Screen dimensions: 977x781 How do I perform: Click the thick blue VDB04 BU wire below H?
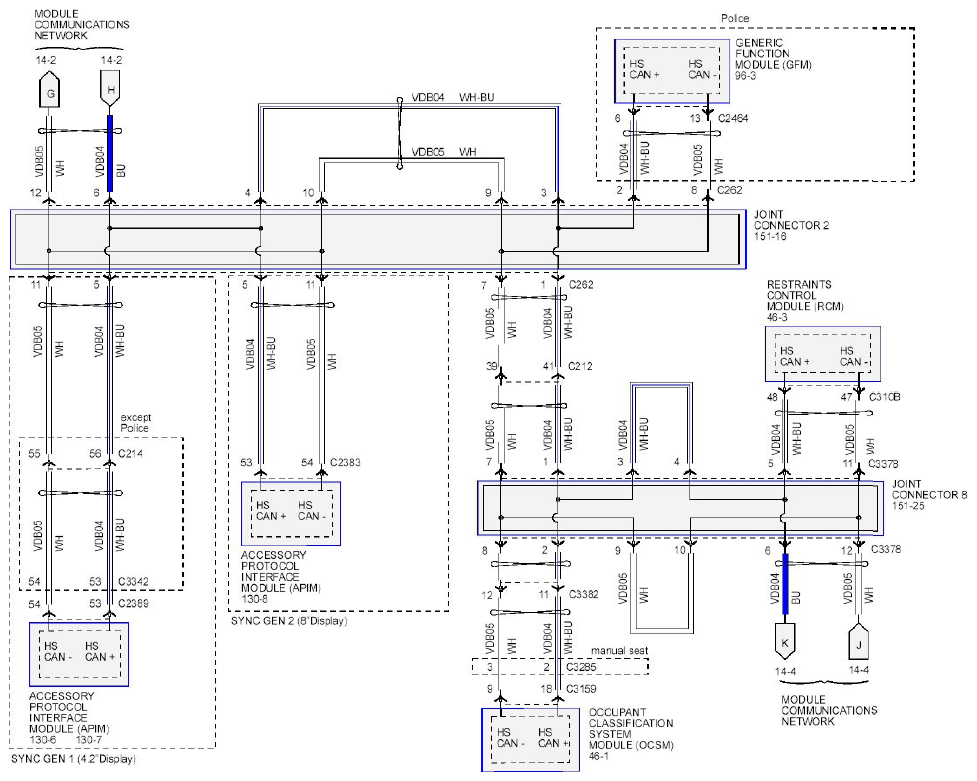(x=110, y=153)
